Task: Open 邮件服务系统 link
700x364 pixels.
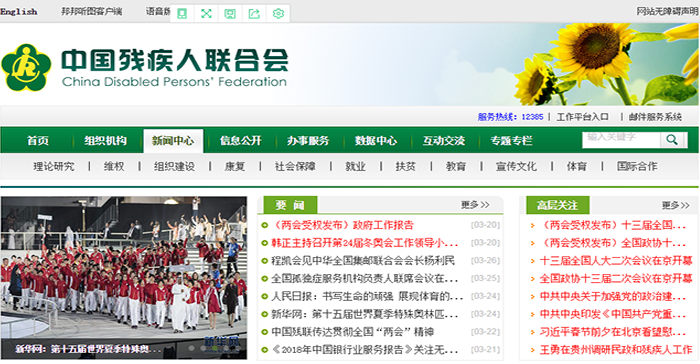Action: 655,117
